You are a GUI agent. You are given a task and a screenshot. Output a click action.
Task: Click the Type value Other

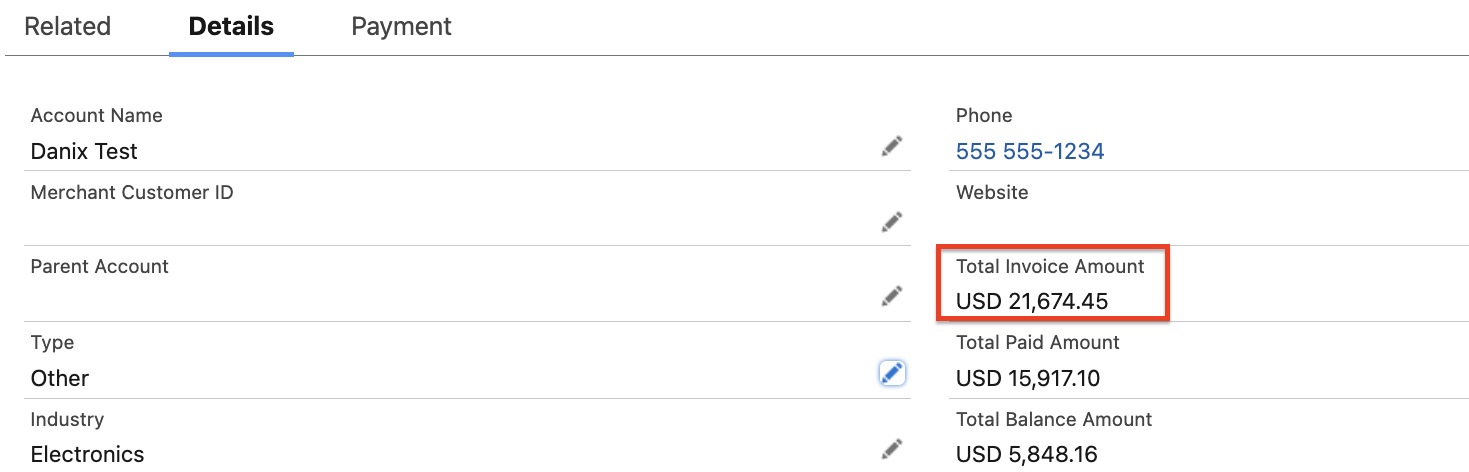(x=60, y=378)
